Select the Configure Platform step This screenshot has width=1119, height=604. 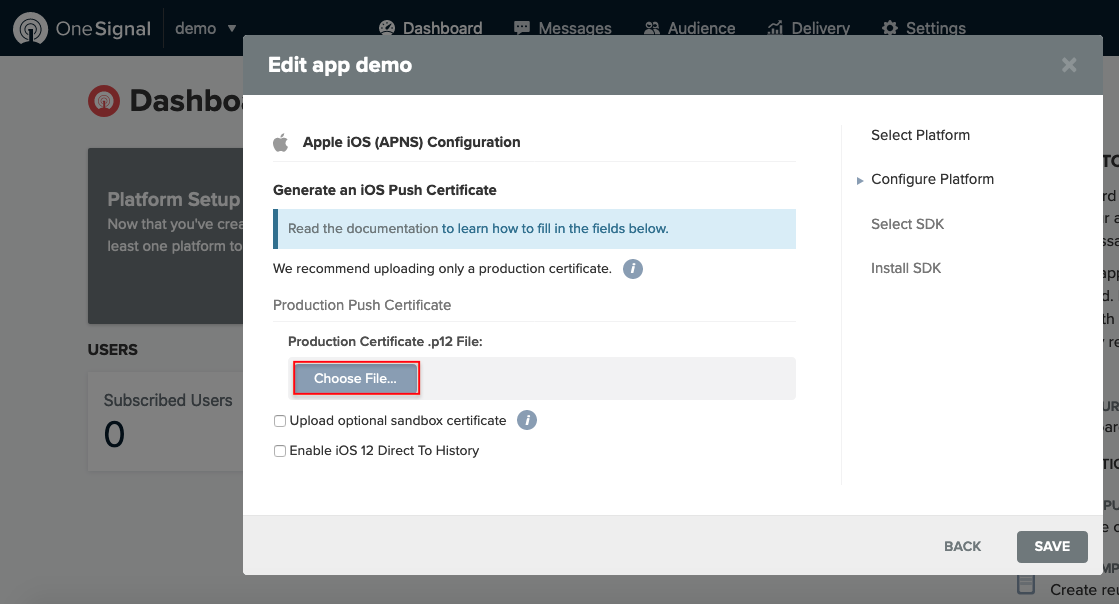tap(932, 179)
